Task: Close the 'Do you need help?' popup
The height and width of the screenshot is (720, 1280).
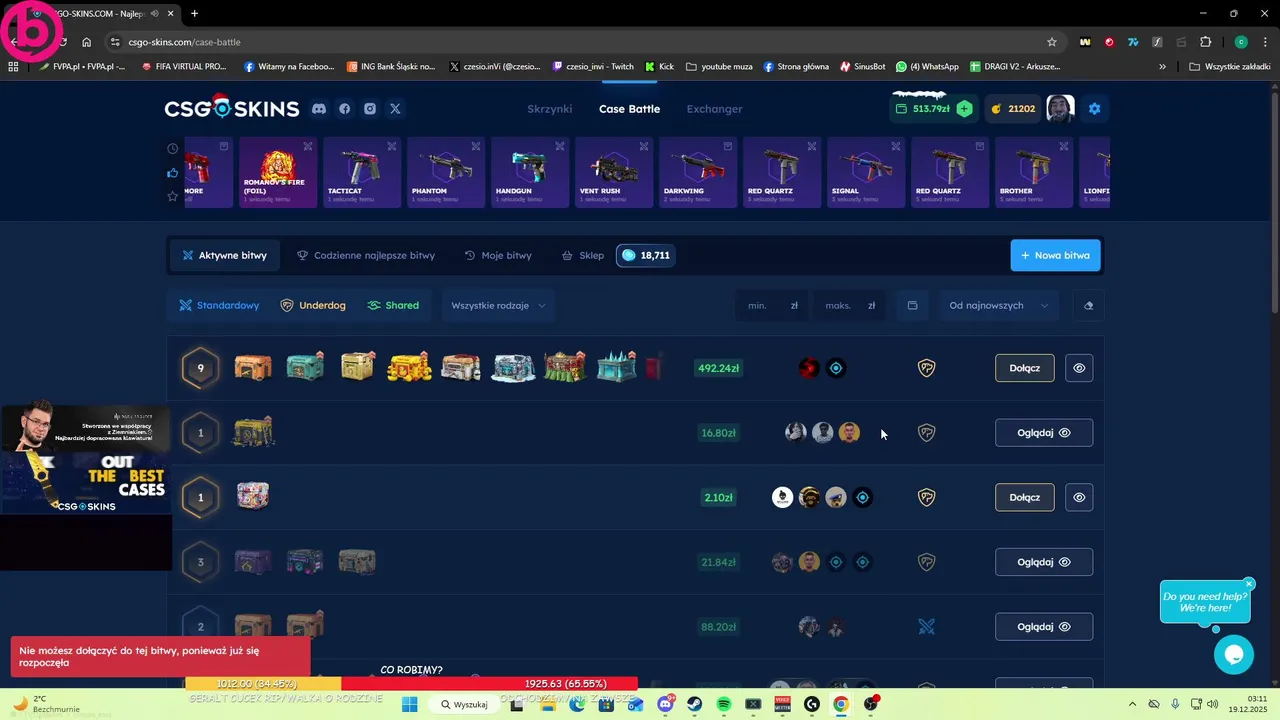Action: (1249, 584)
